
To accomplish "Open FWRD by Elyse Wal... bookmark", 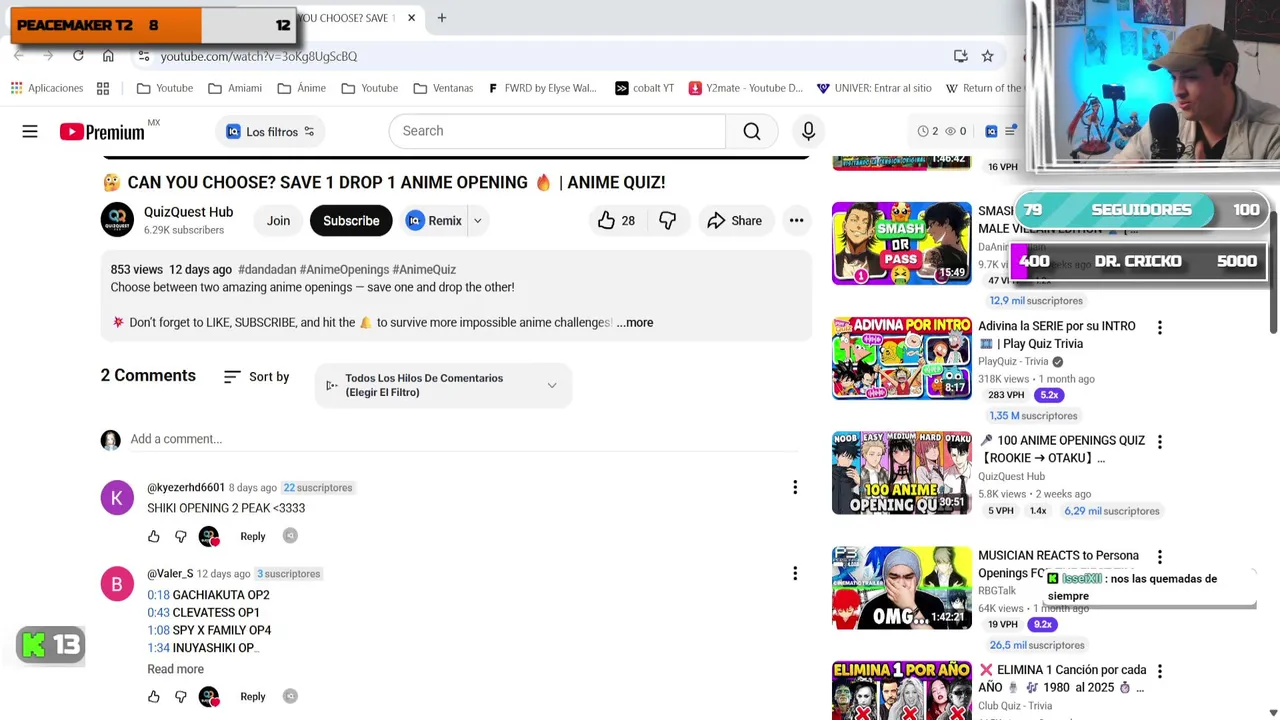I will (541, 88).
